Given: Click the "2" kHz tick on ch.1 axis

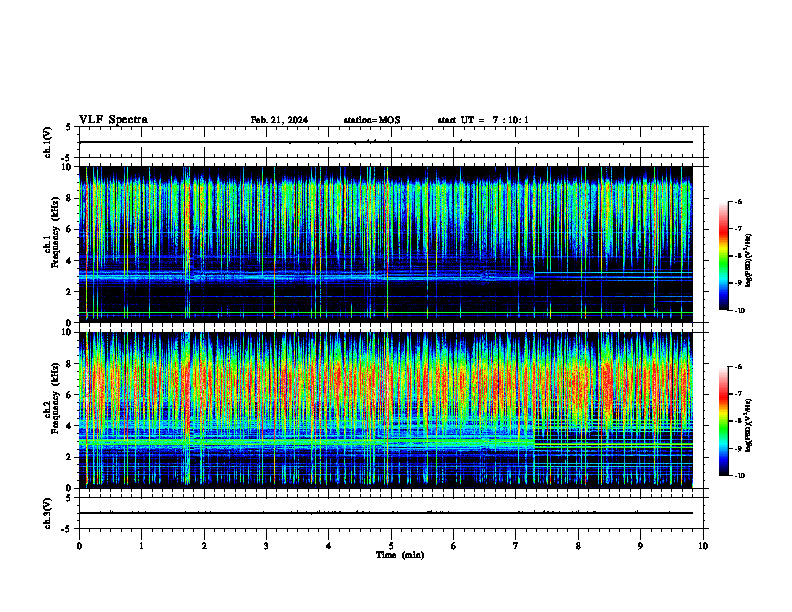Looking at the screenshot, I should tap(70, 291).
